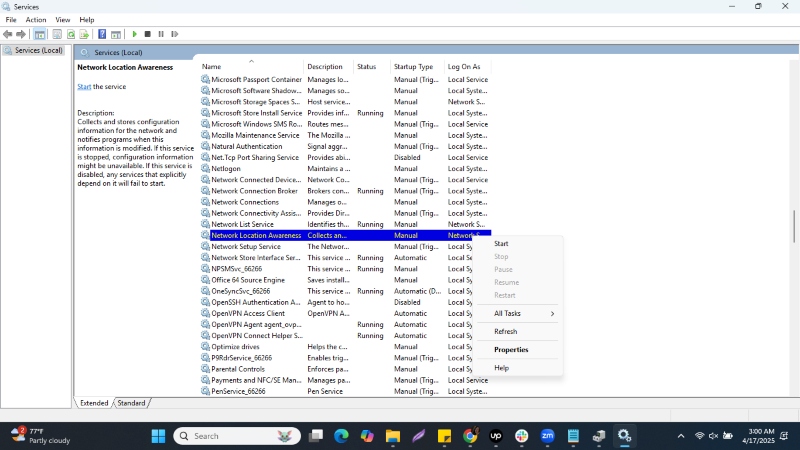The image size is (800, 450).
Task: Select Optimize drives service
Action: click(x=235, y=347)
